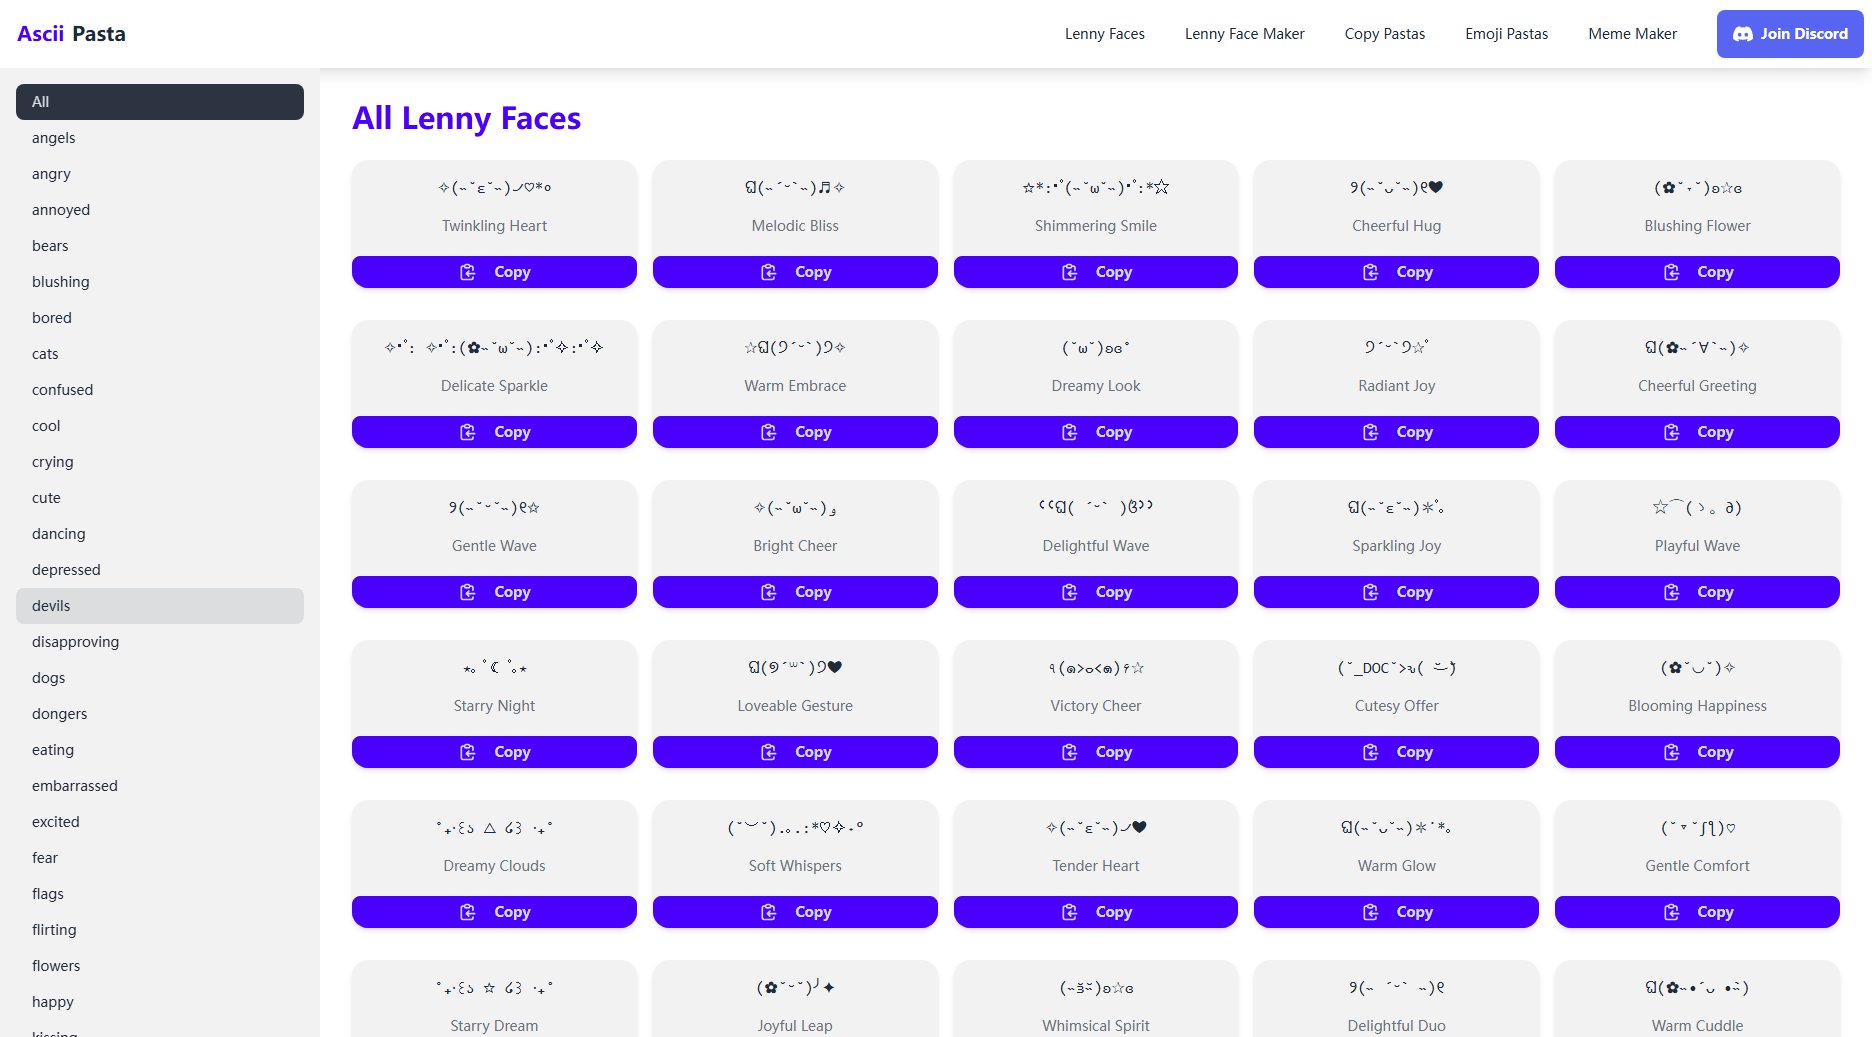
Task: Open the blushing category
Action: pos(160,282)
